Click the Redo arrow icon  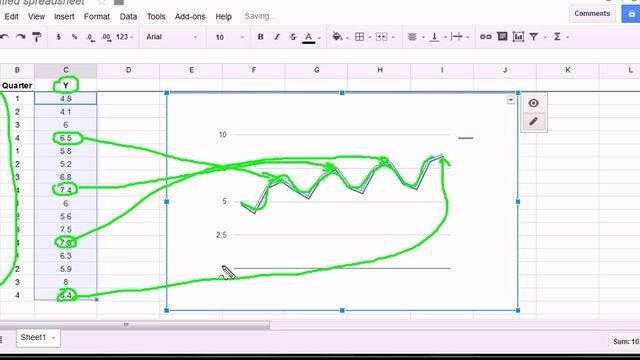pyautogui.click(x=20, y=37)
